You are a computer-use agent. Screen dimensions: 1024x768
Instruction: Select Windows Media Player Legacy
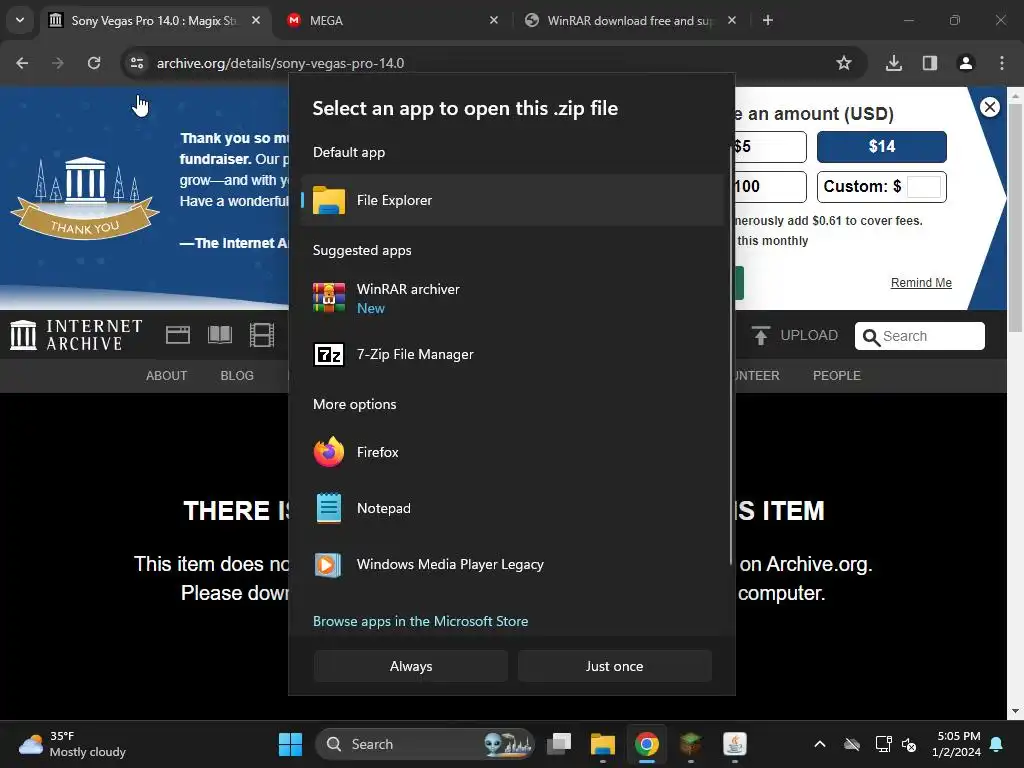pos(513,564)
